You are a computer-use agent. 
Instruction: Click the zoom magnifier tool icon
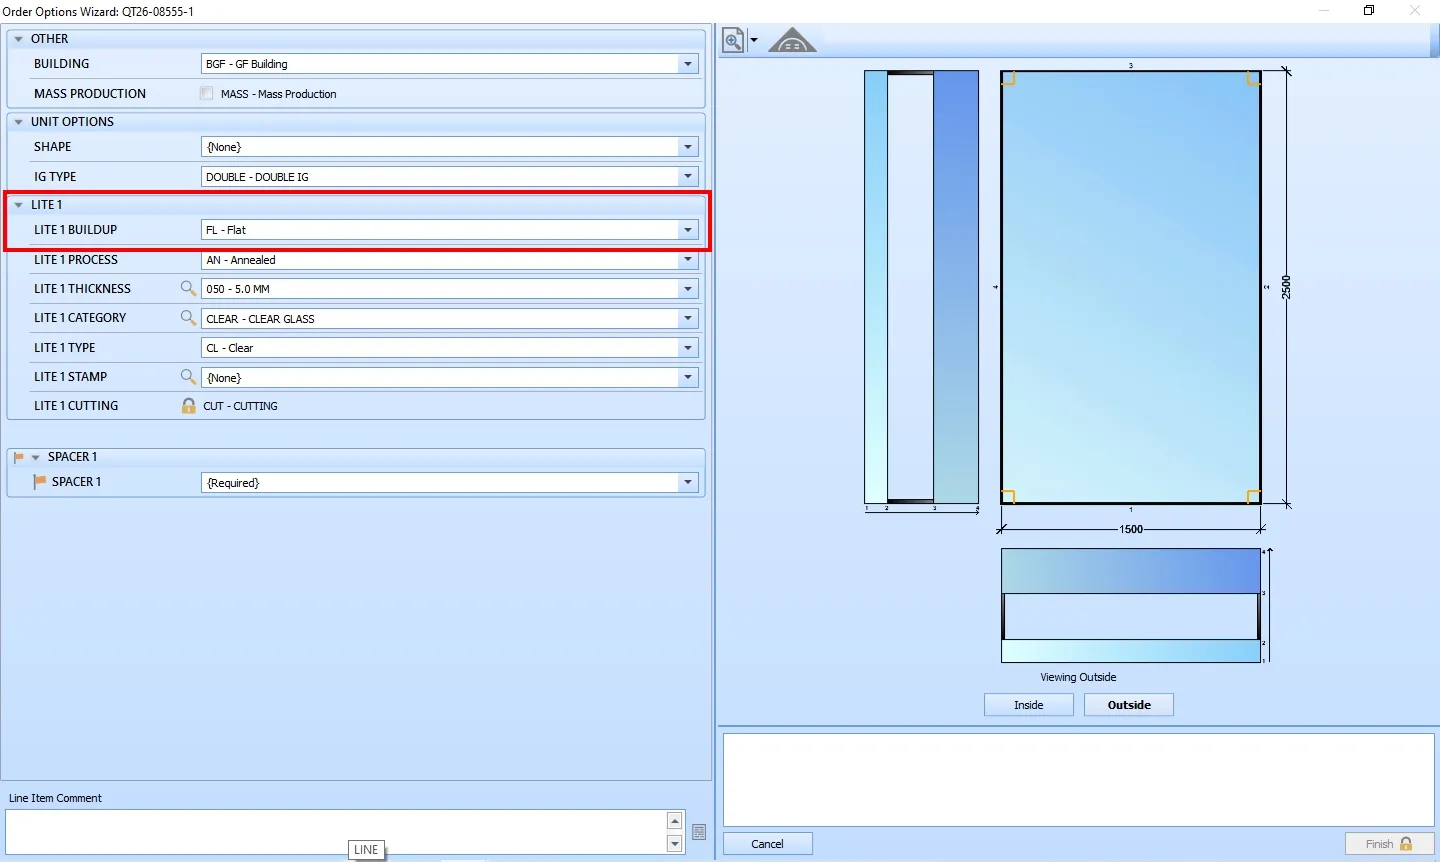[733, 40]
